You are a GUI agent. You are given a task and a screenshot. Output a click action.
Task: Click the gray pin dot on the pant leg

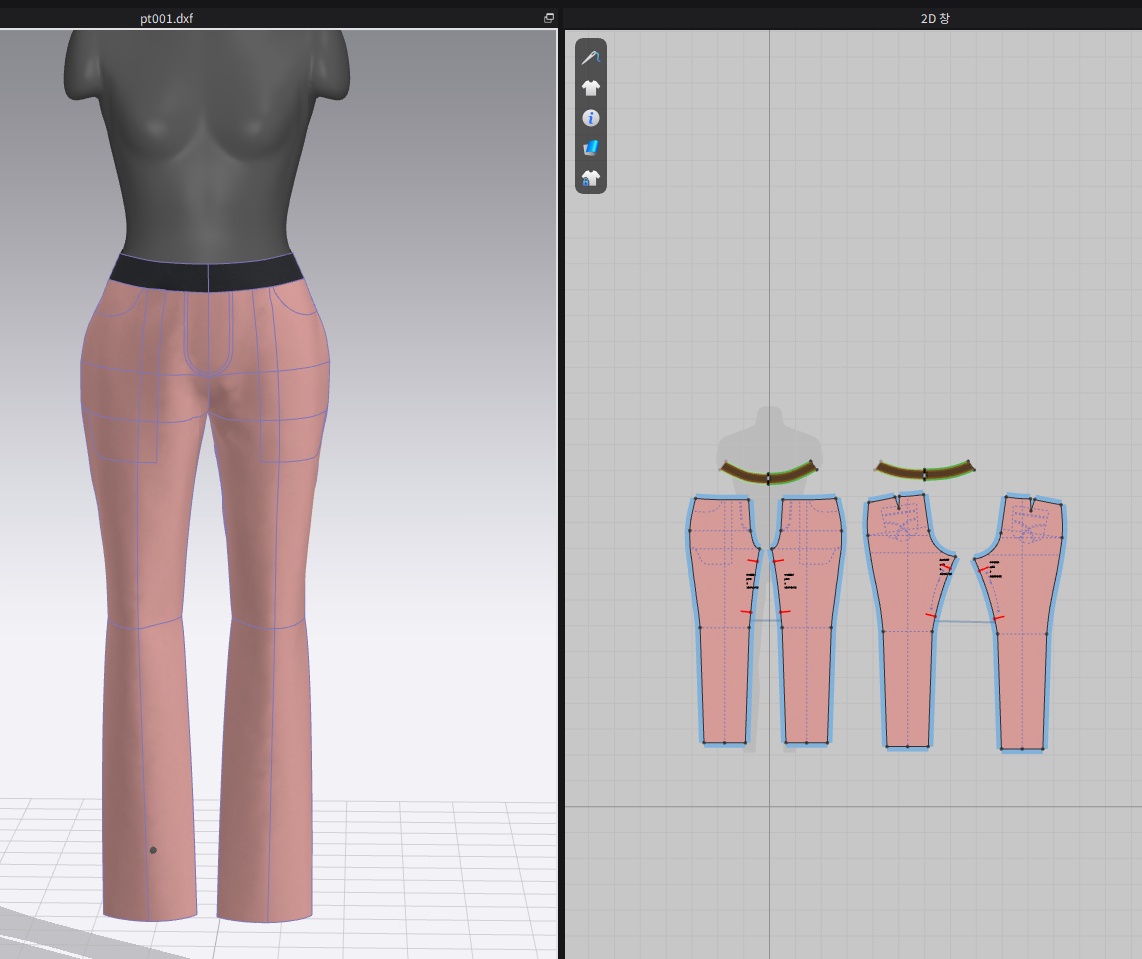(153, 850)
